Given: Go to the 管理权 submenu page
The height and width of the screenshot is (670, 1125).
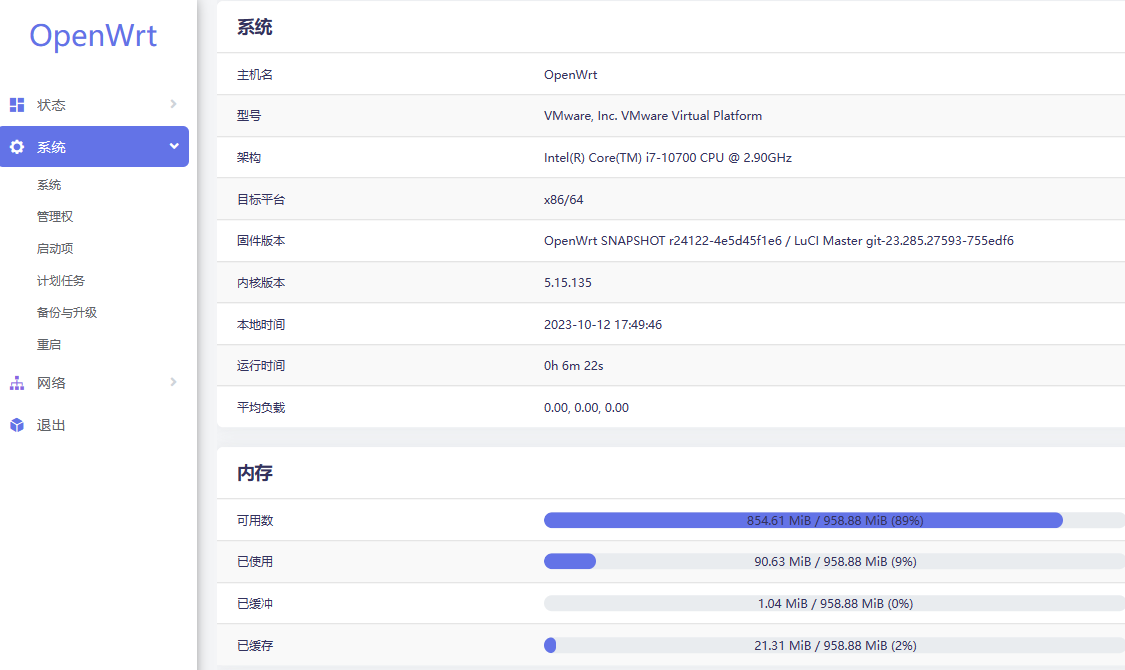Looking at the screenshot, I should click(55, 217).
